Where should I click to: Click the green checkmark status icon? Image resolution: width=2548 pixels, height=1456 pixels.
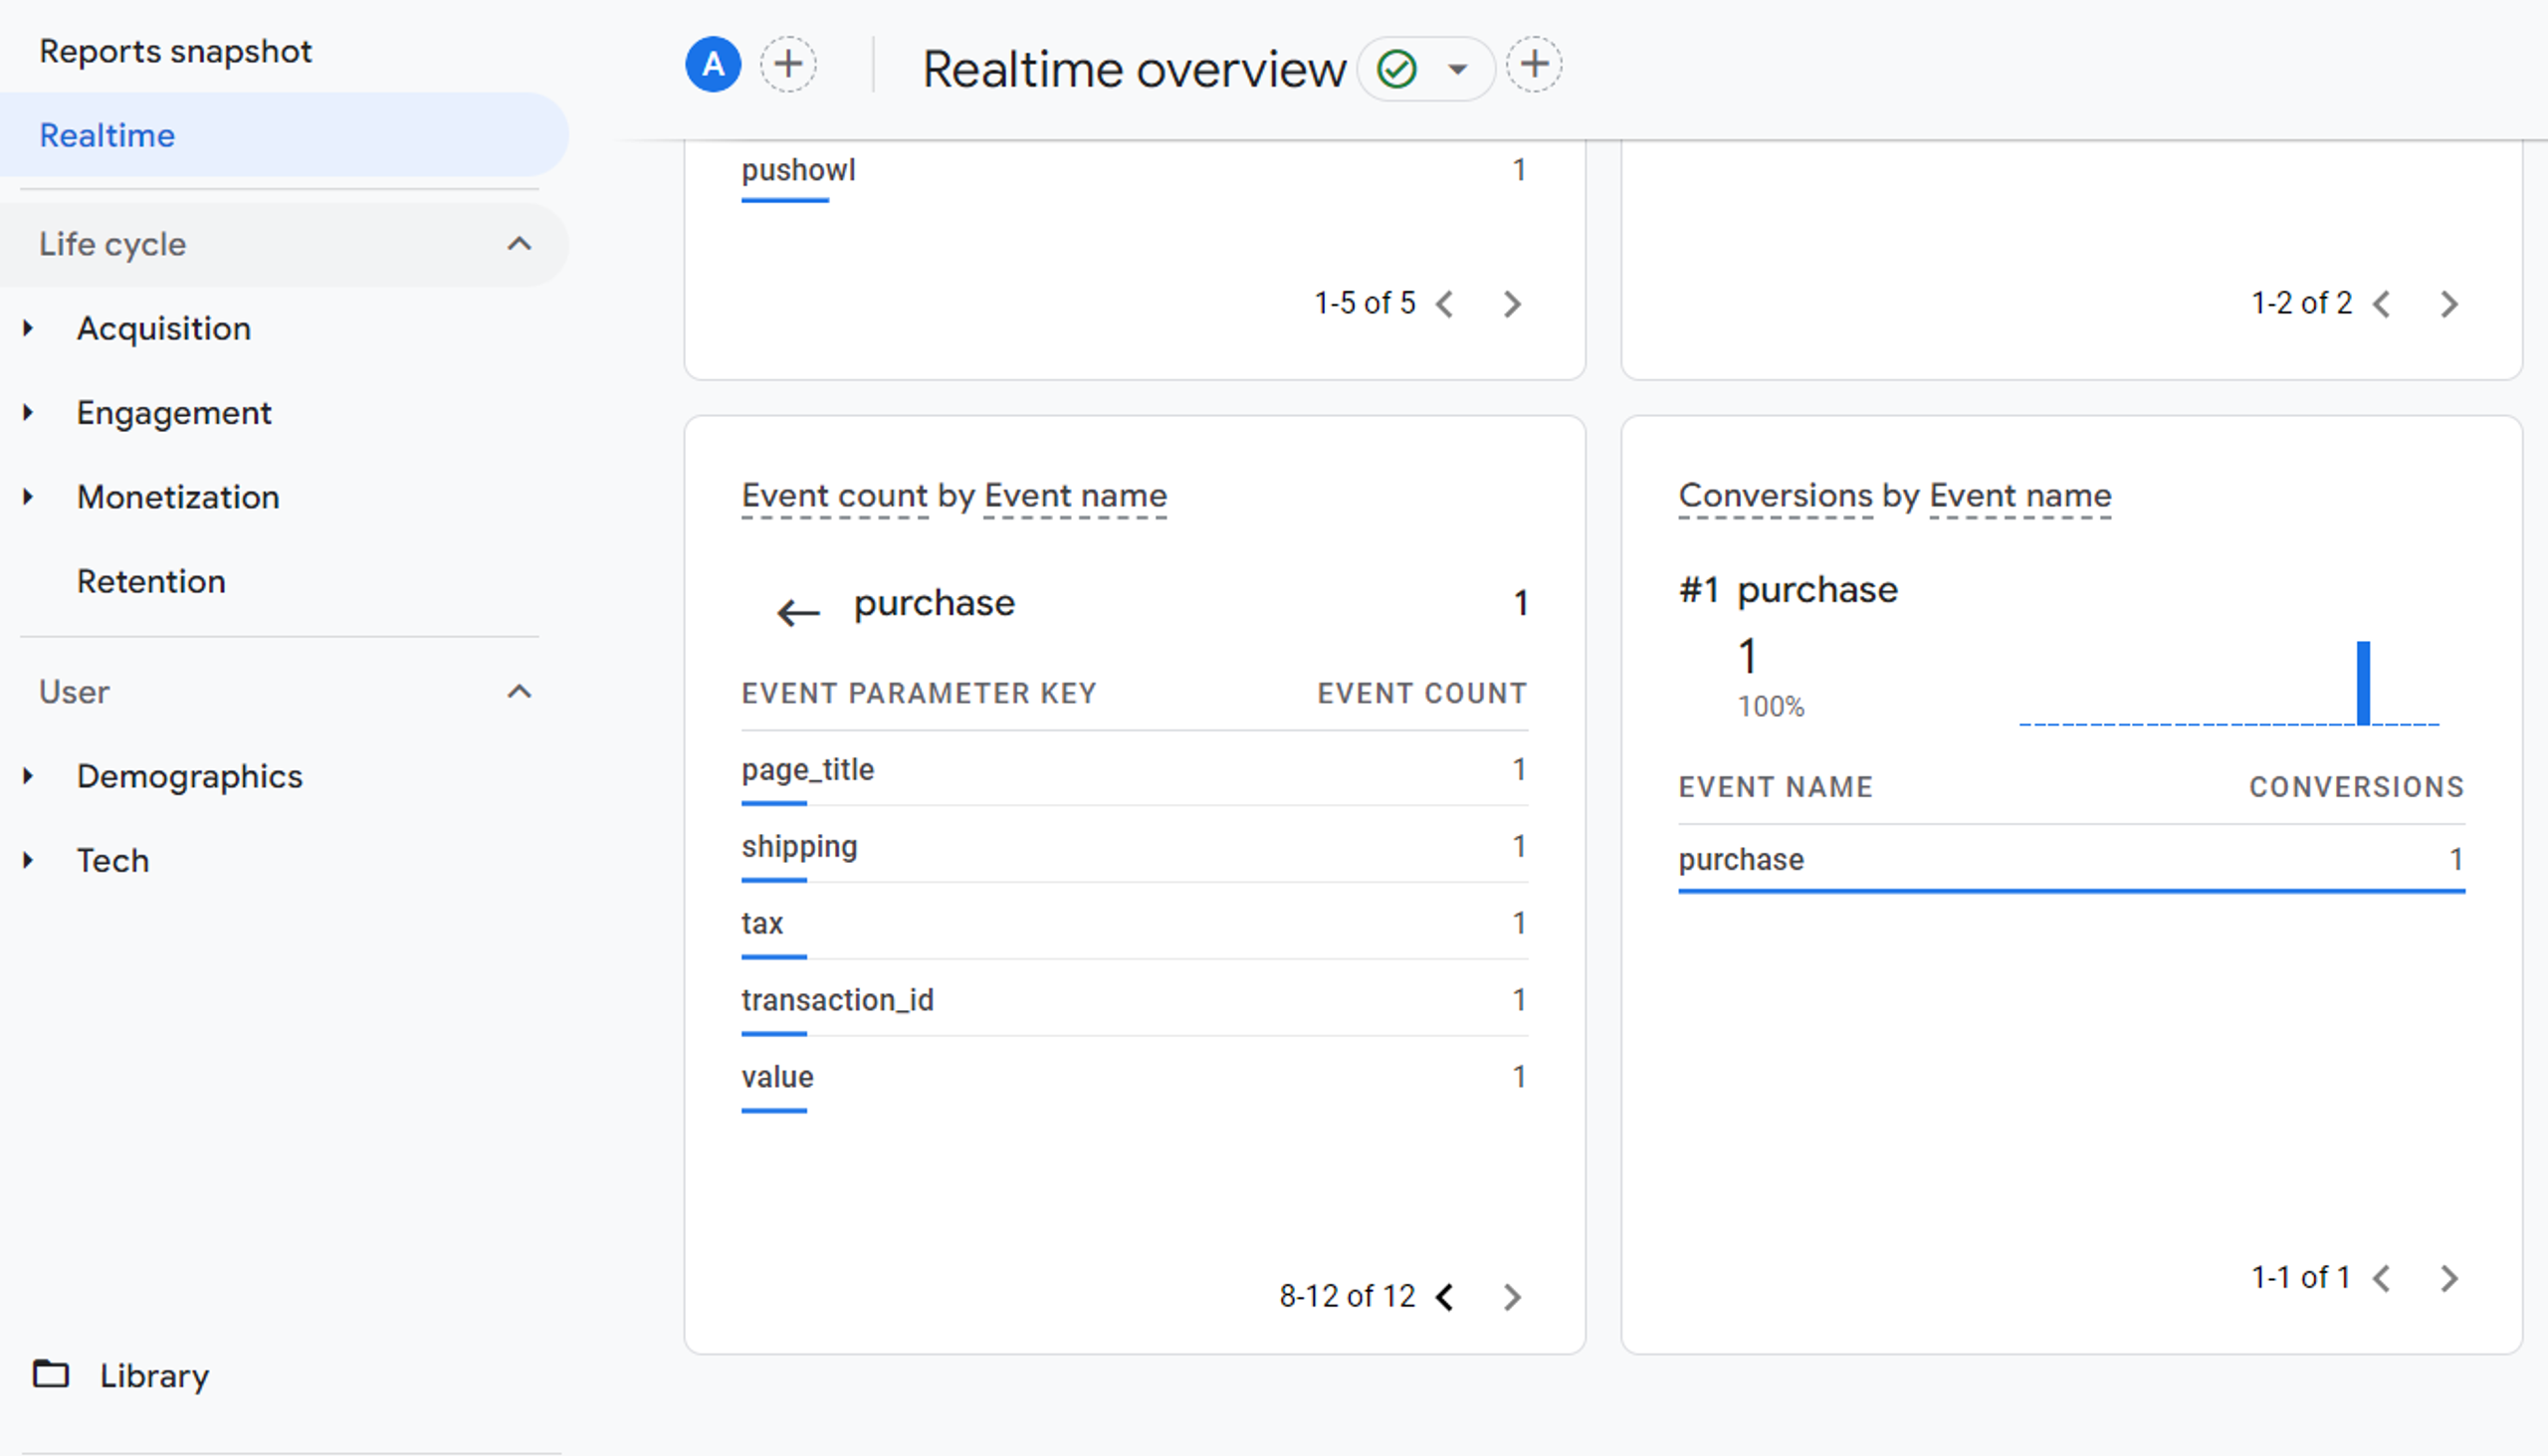[x=1396, y=69]
